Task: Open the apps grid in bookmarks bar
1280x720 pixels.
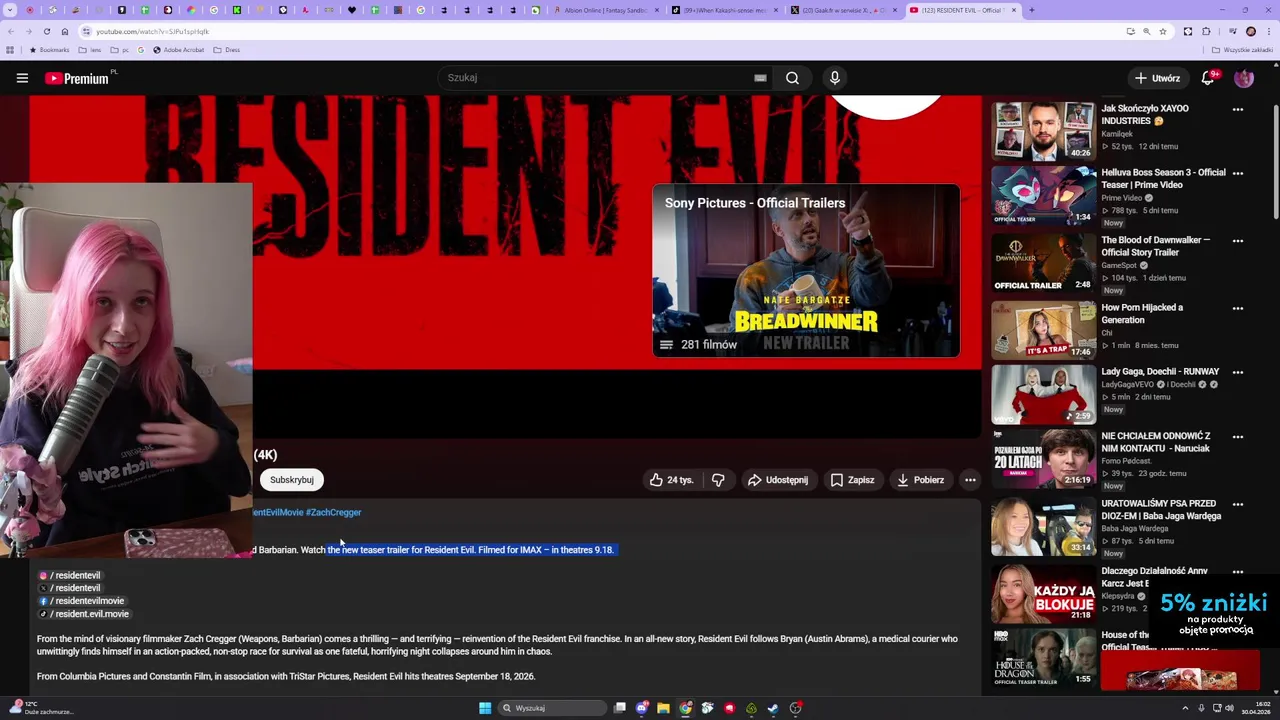Action: coord(10,50)
